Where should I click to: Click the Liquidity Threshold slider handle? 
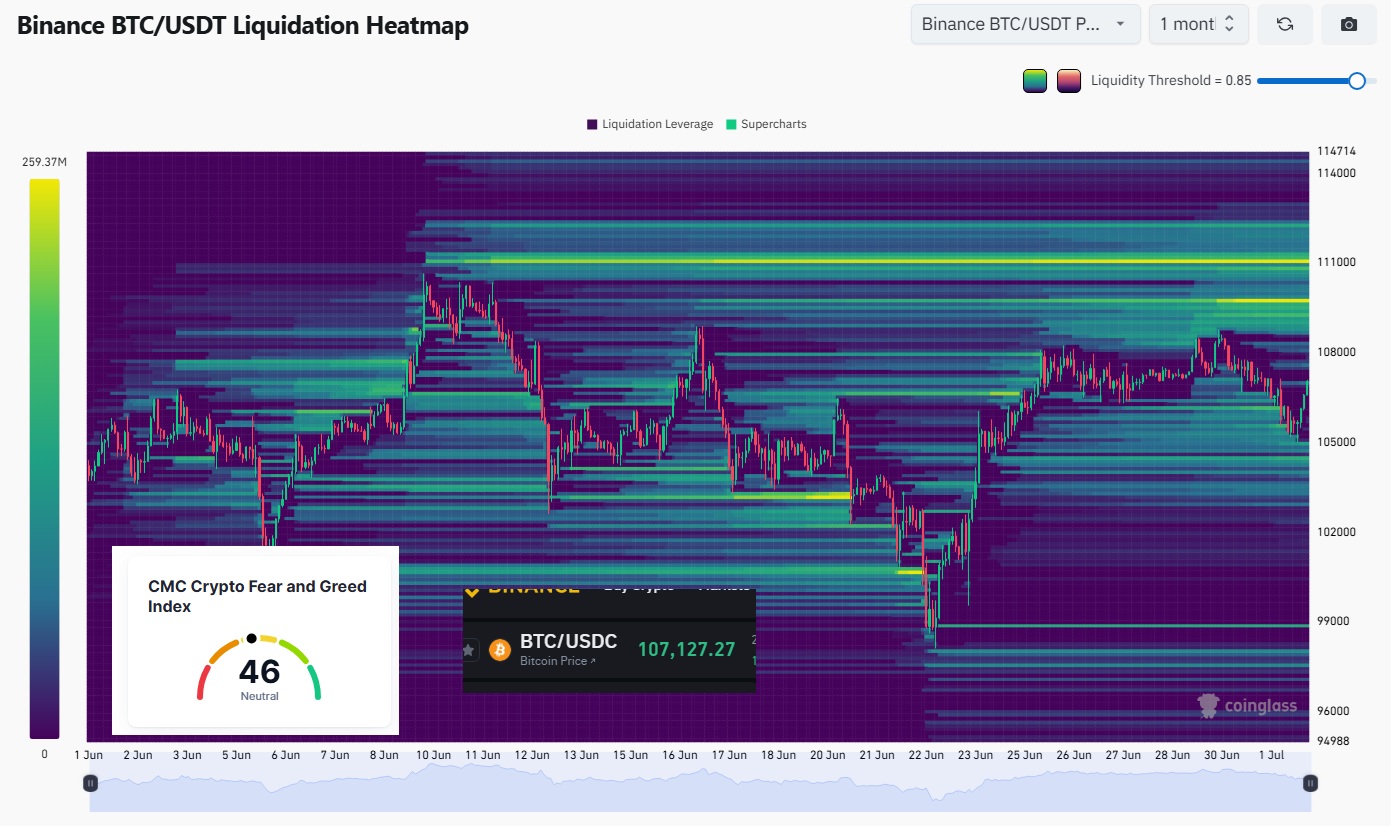pyautogui.click(x=1357, y=81)
